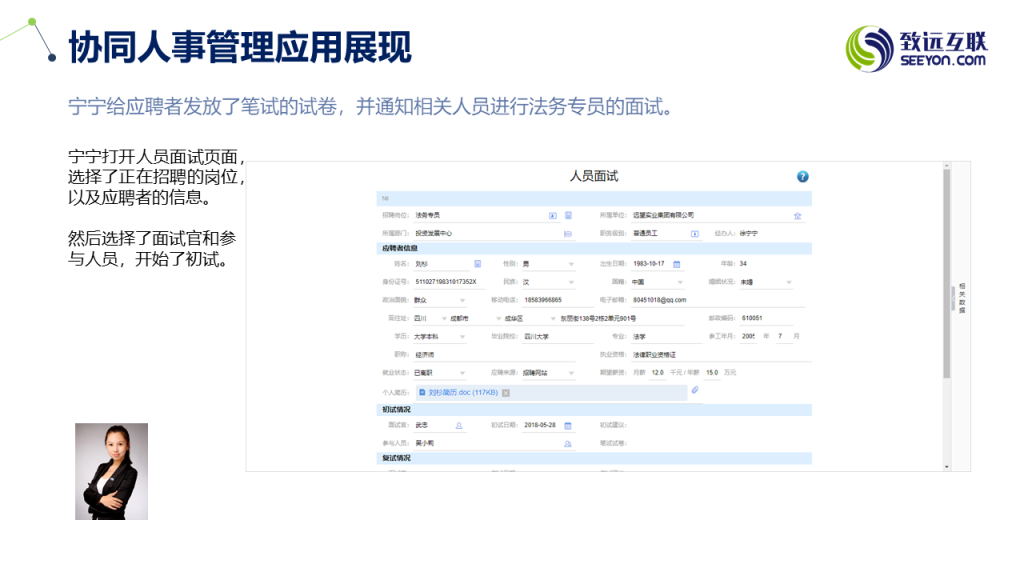Click the form icon next to 姓名 field

pyautogui.click(x=478, y=264)
